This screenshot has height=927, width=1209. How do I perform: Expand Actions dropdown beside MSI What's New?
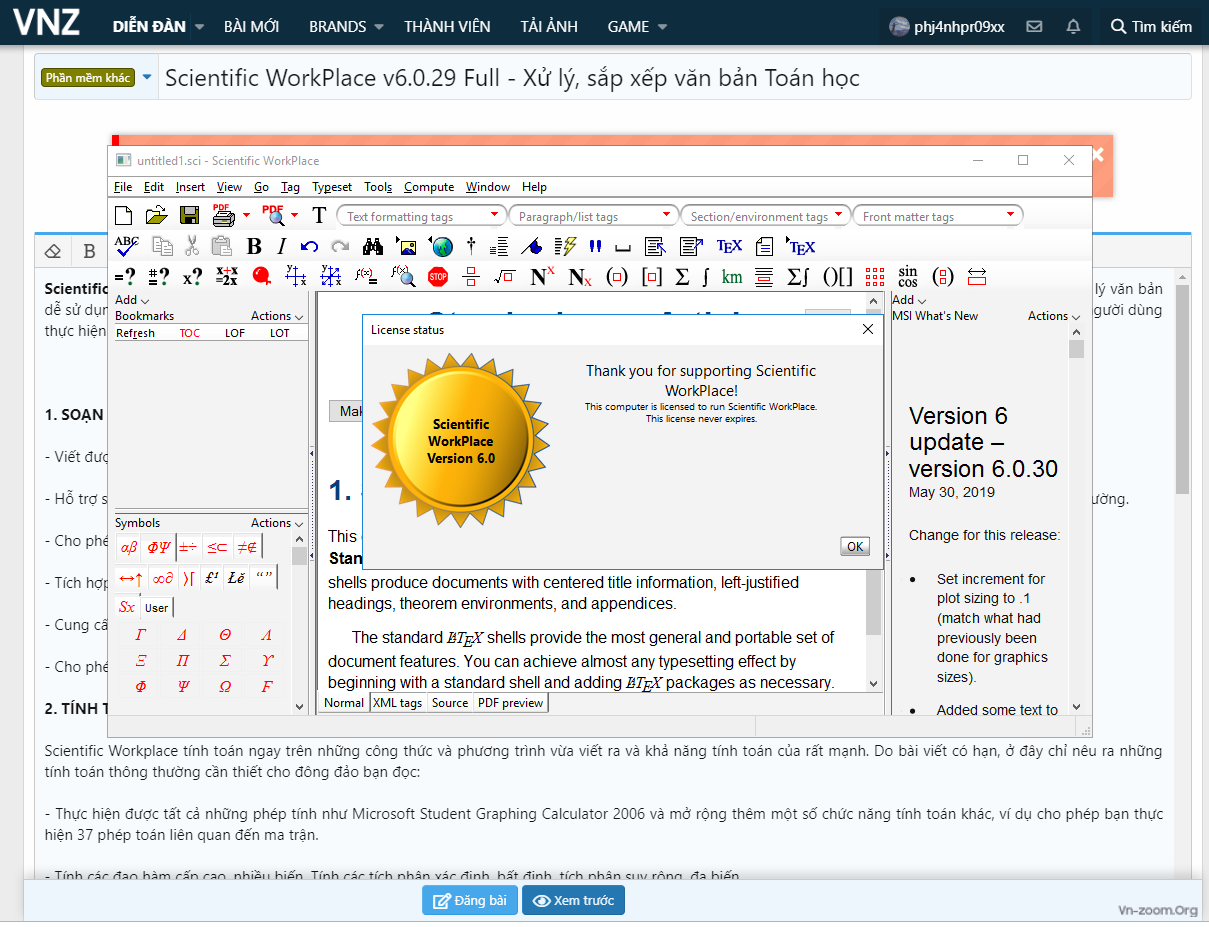coord(1054,316)
